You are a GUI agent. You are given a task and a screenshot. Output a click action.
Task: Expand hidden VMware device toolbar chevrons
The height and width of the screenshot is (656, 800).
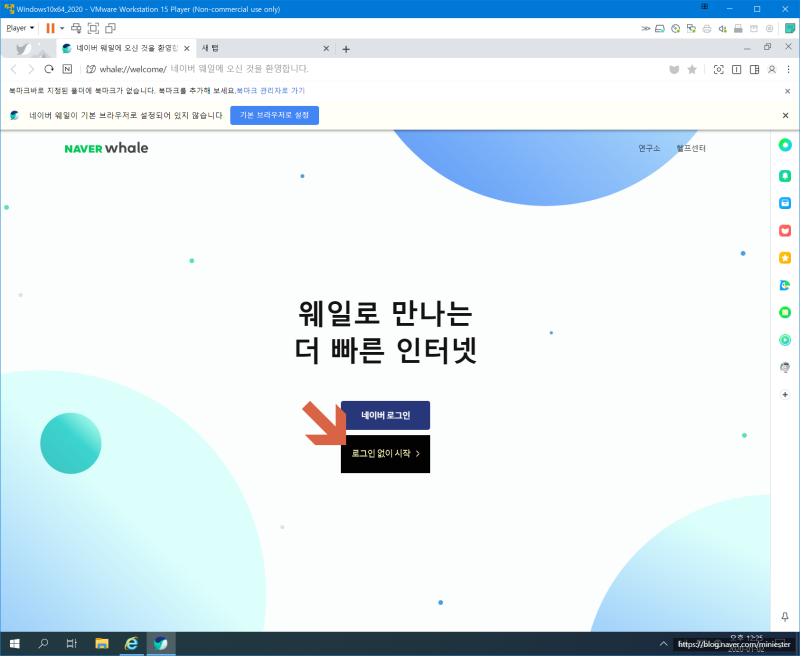(x=645, y=29)
